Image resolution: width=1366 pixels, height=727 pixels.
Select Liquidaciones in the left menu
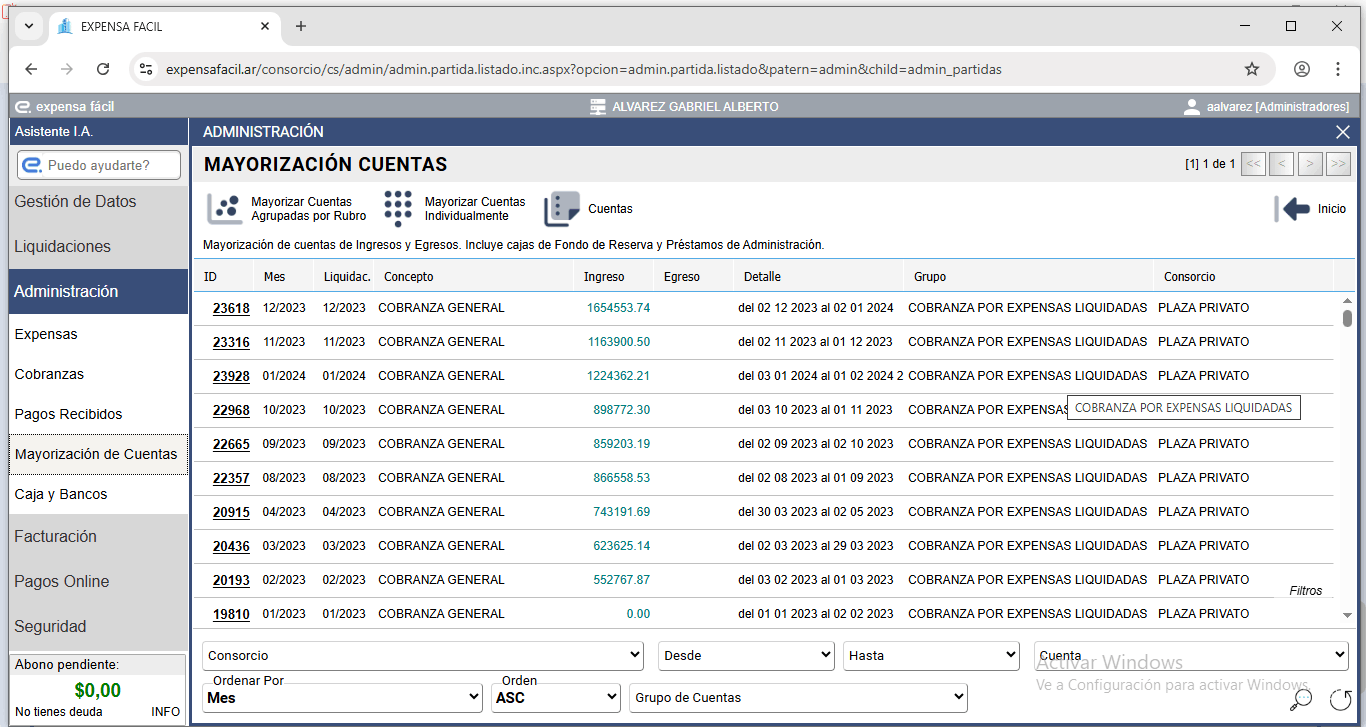(62, 246)
